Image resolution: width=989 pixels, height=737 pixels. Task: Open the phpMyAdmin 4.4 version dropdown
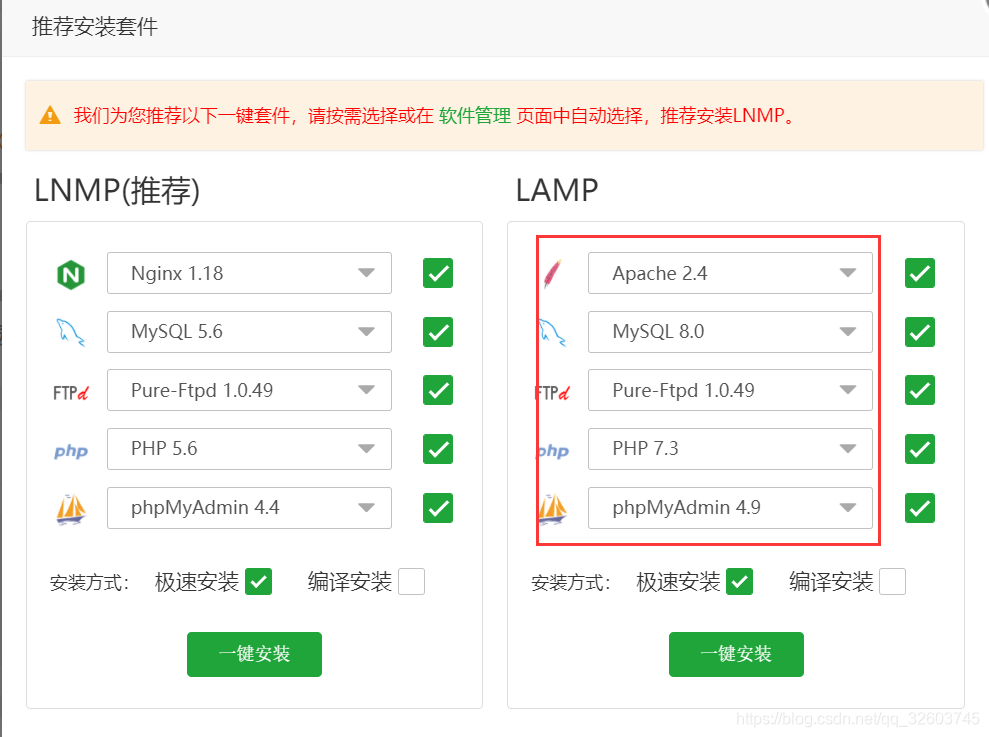(249, 508)
